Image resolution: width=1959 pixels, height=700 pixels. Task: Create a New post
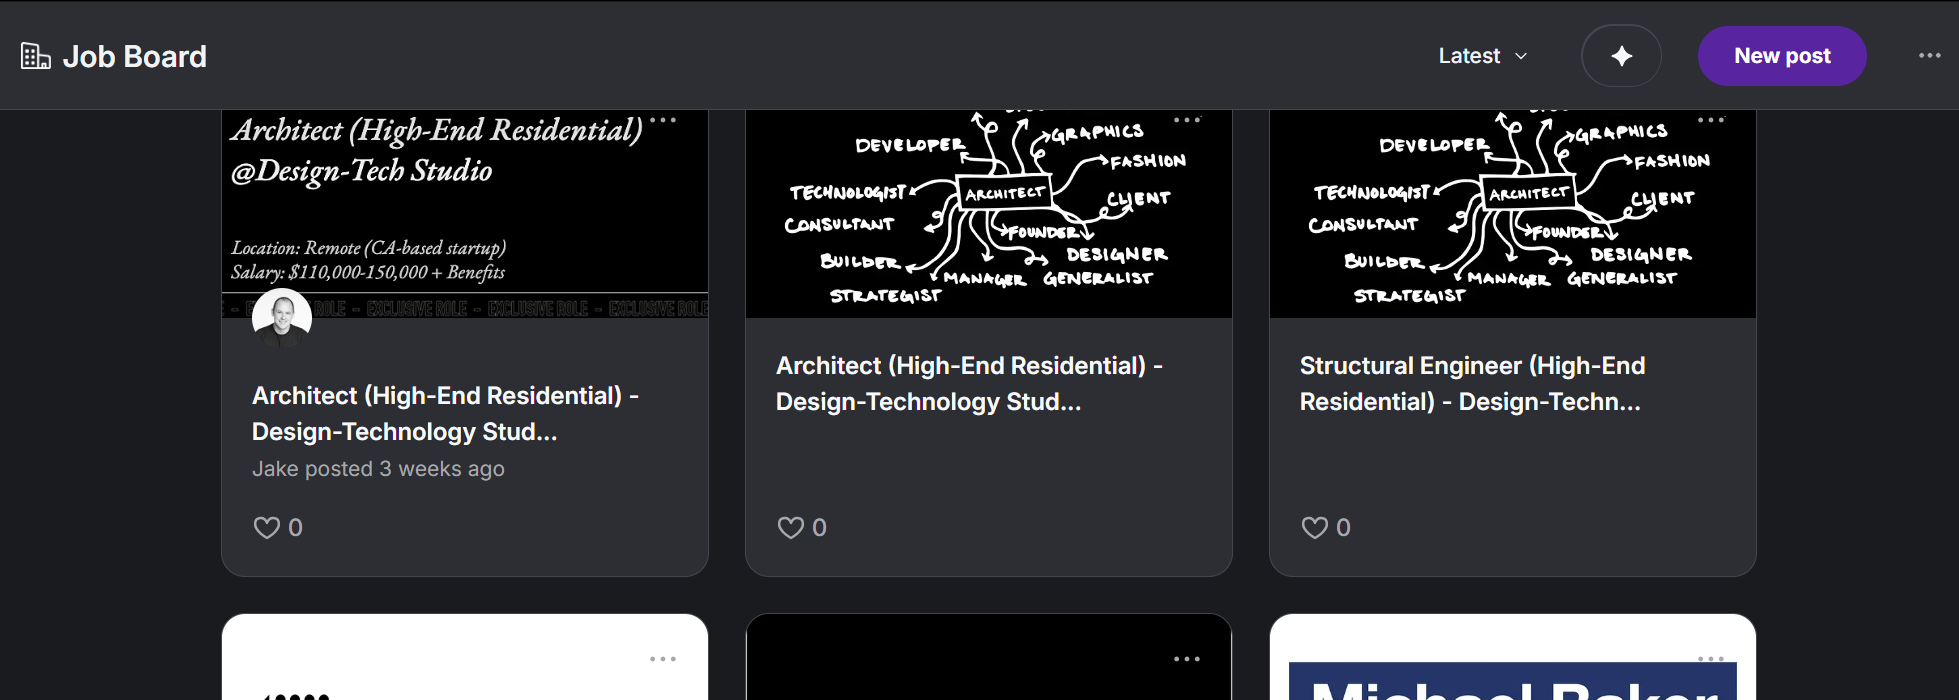coord(1782,56)
